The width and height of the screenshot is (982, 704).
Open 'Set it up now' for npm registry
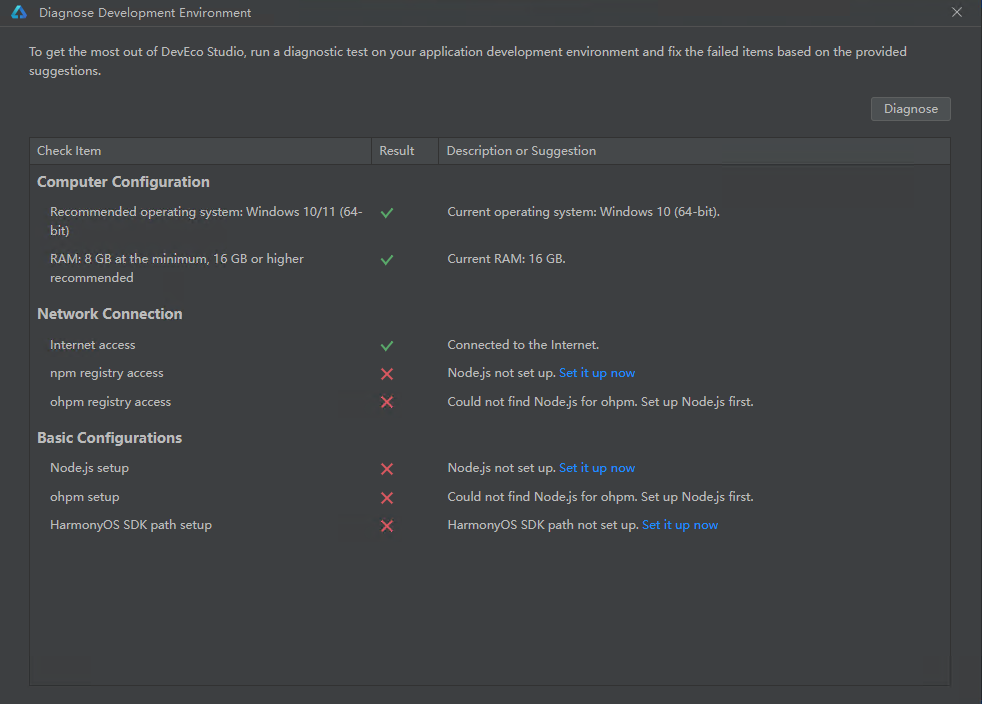point(597,373)
